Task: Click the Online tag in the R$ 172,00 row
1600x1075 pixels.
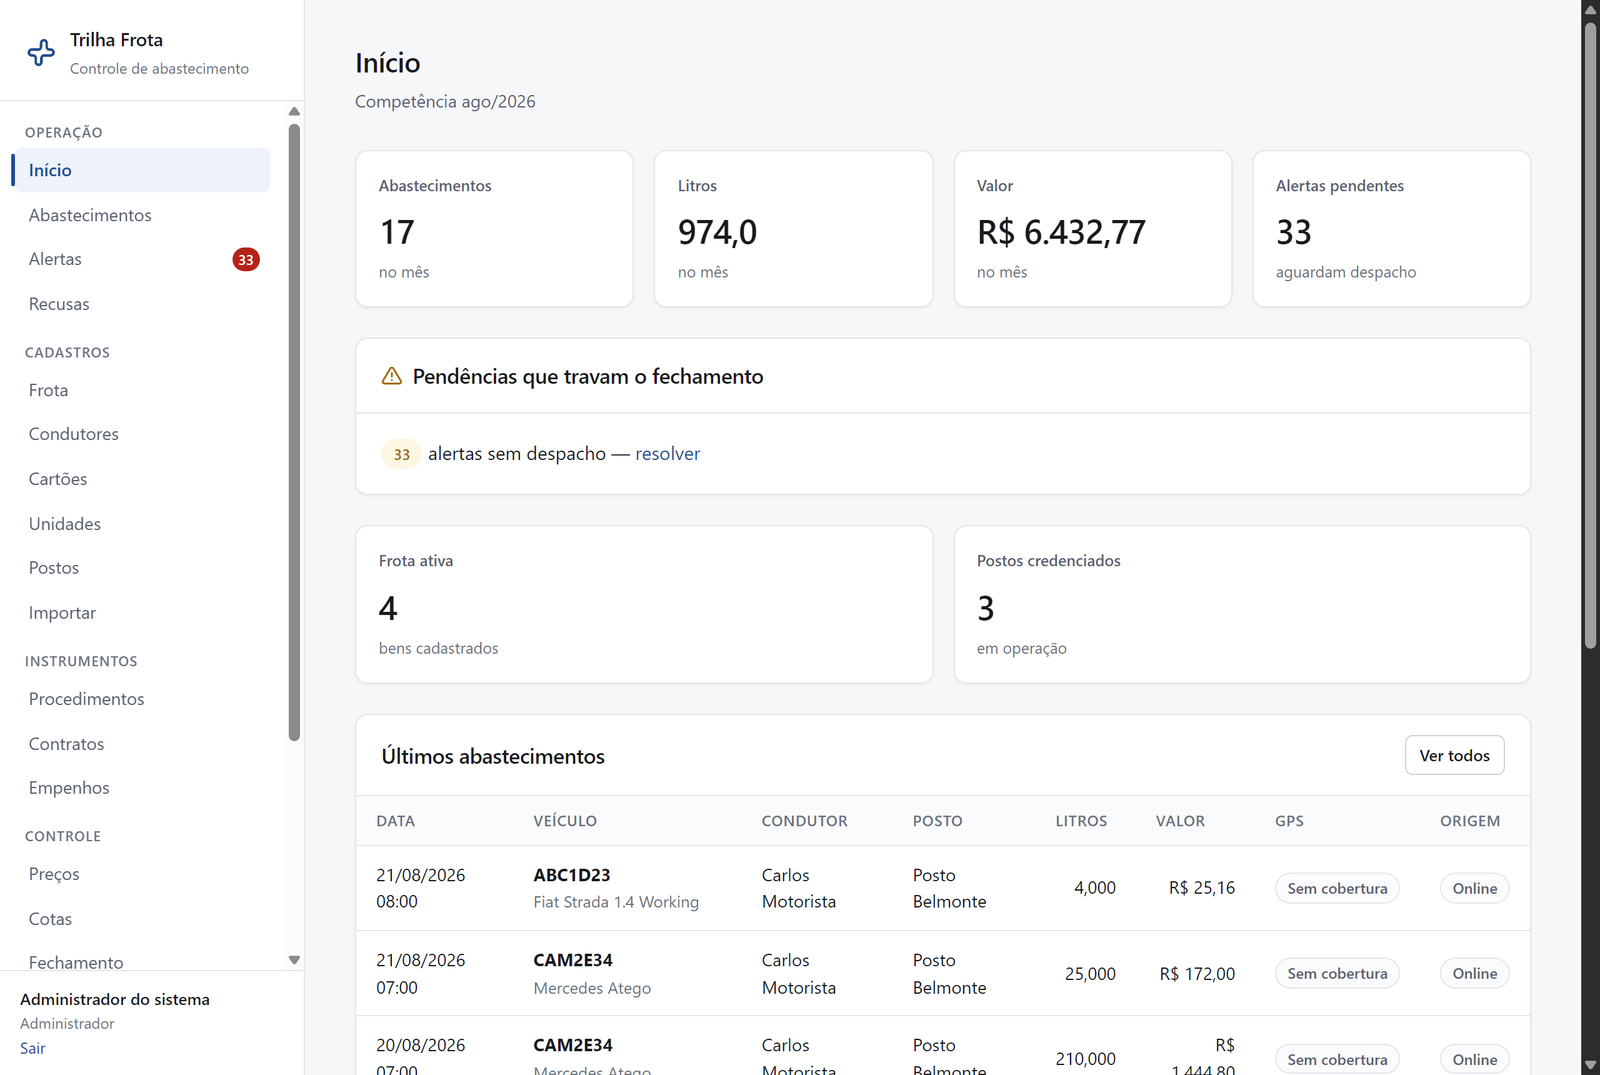Action: (x=1475, y=973)
